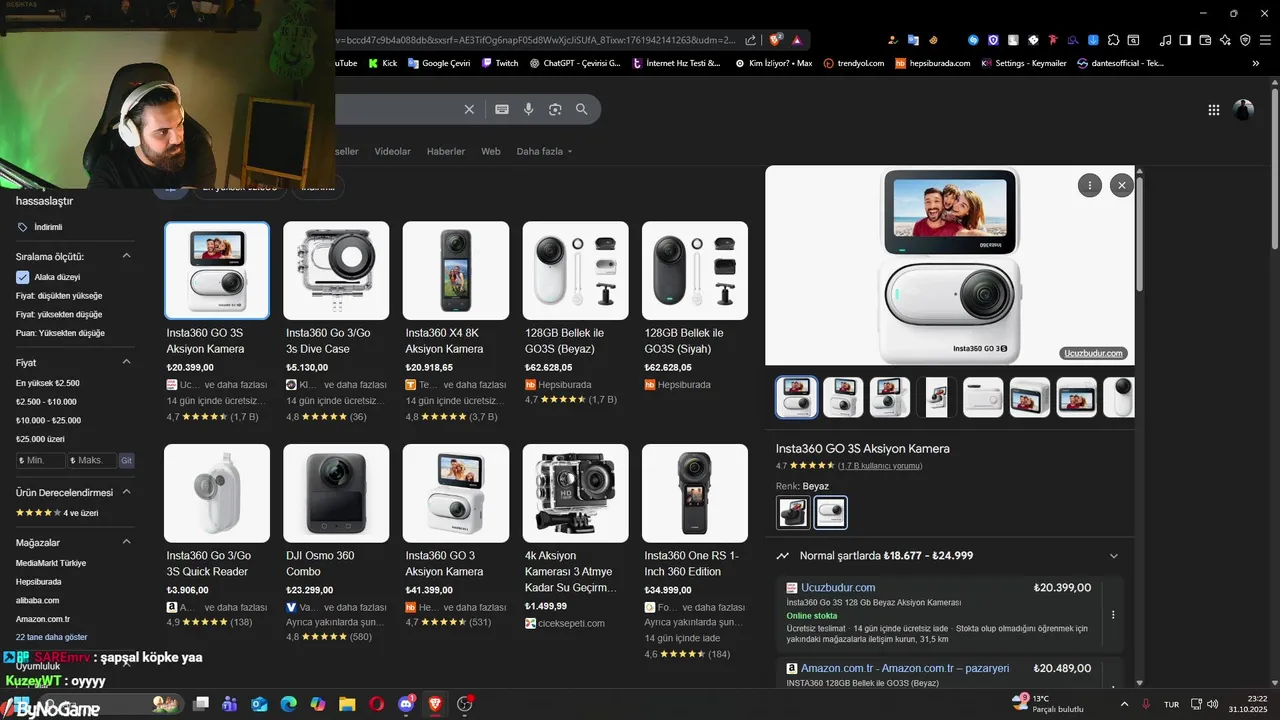
Task: Open the three-dot menu on product image panel
Action: [1089, 185]
